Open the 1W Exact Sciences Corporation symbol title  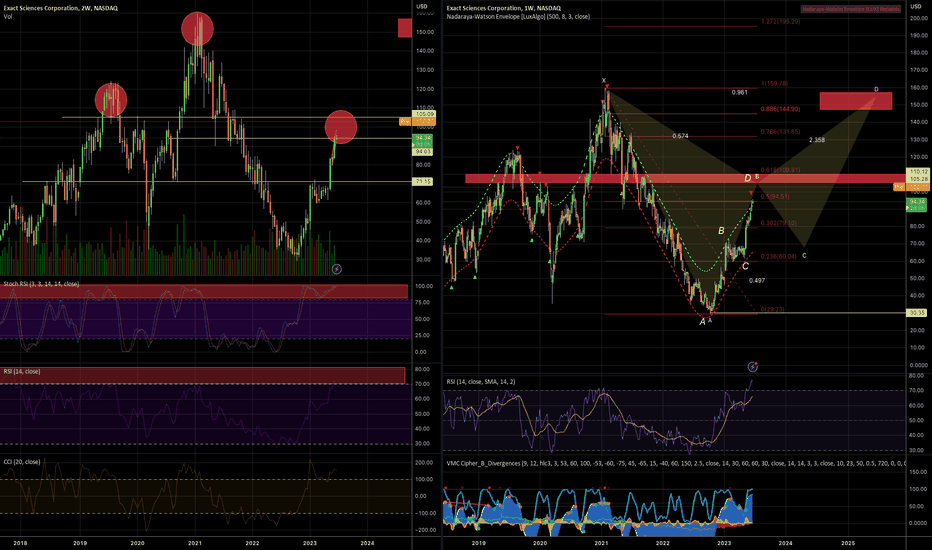click(x=503, y=8)
